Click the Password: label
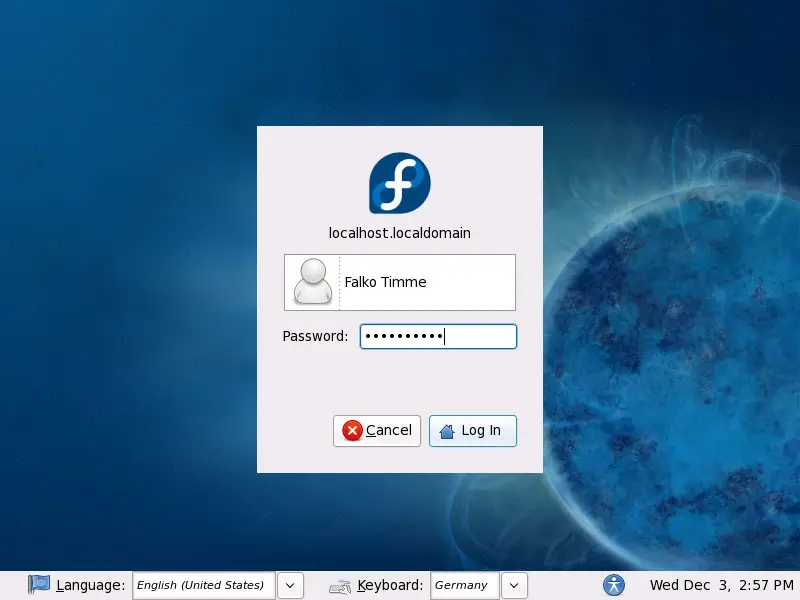The image size is (800, 600). [x=315, y=336]
